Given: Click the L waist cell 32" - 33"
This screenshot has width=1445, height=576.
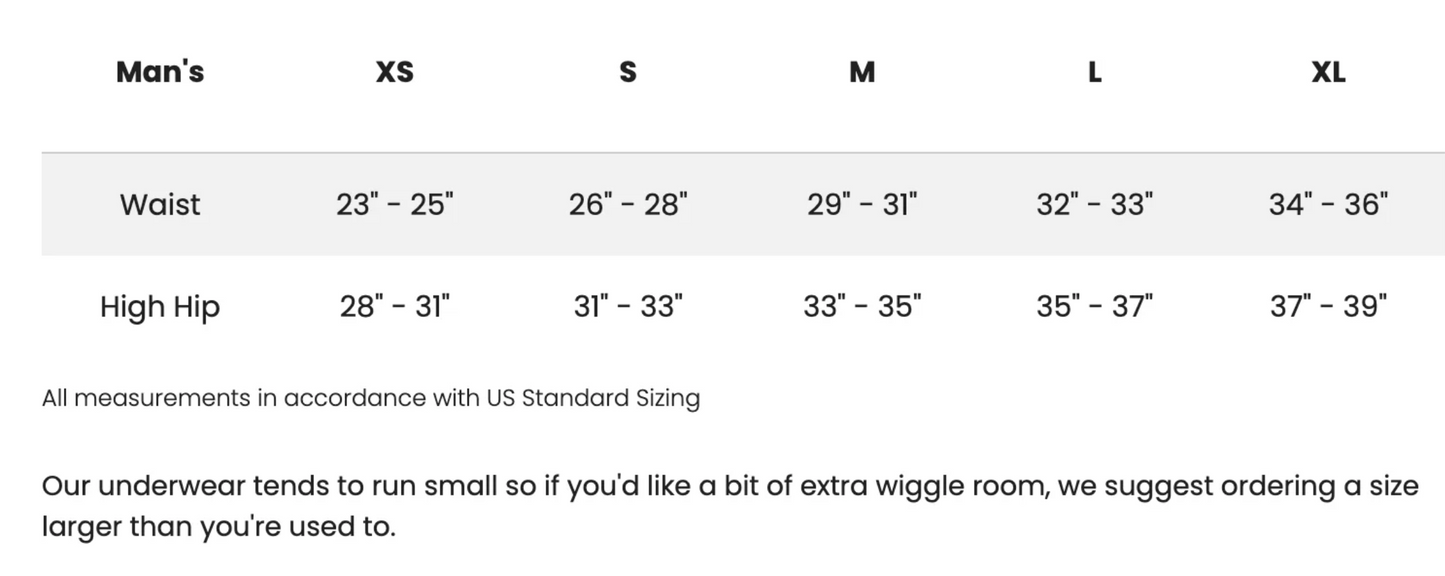Looking at the screenshot, I should tap(1095, 204).
